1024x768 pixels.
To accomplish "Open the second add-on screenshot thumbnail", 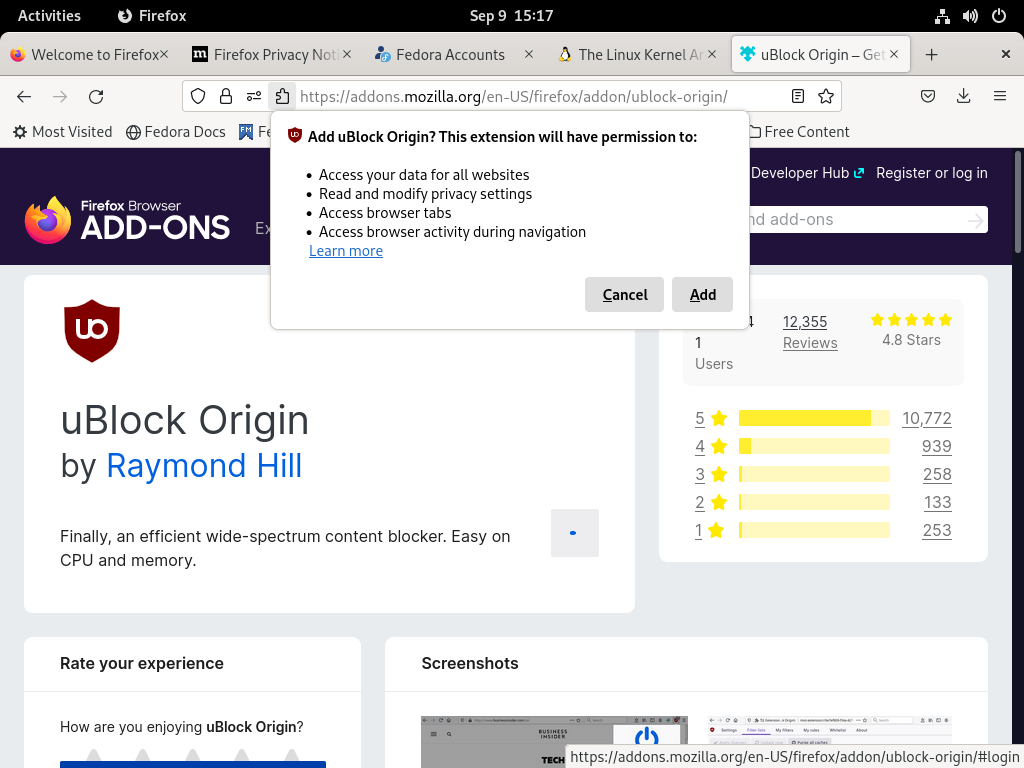I will pyautogui.click(x=831, y=731).
